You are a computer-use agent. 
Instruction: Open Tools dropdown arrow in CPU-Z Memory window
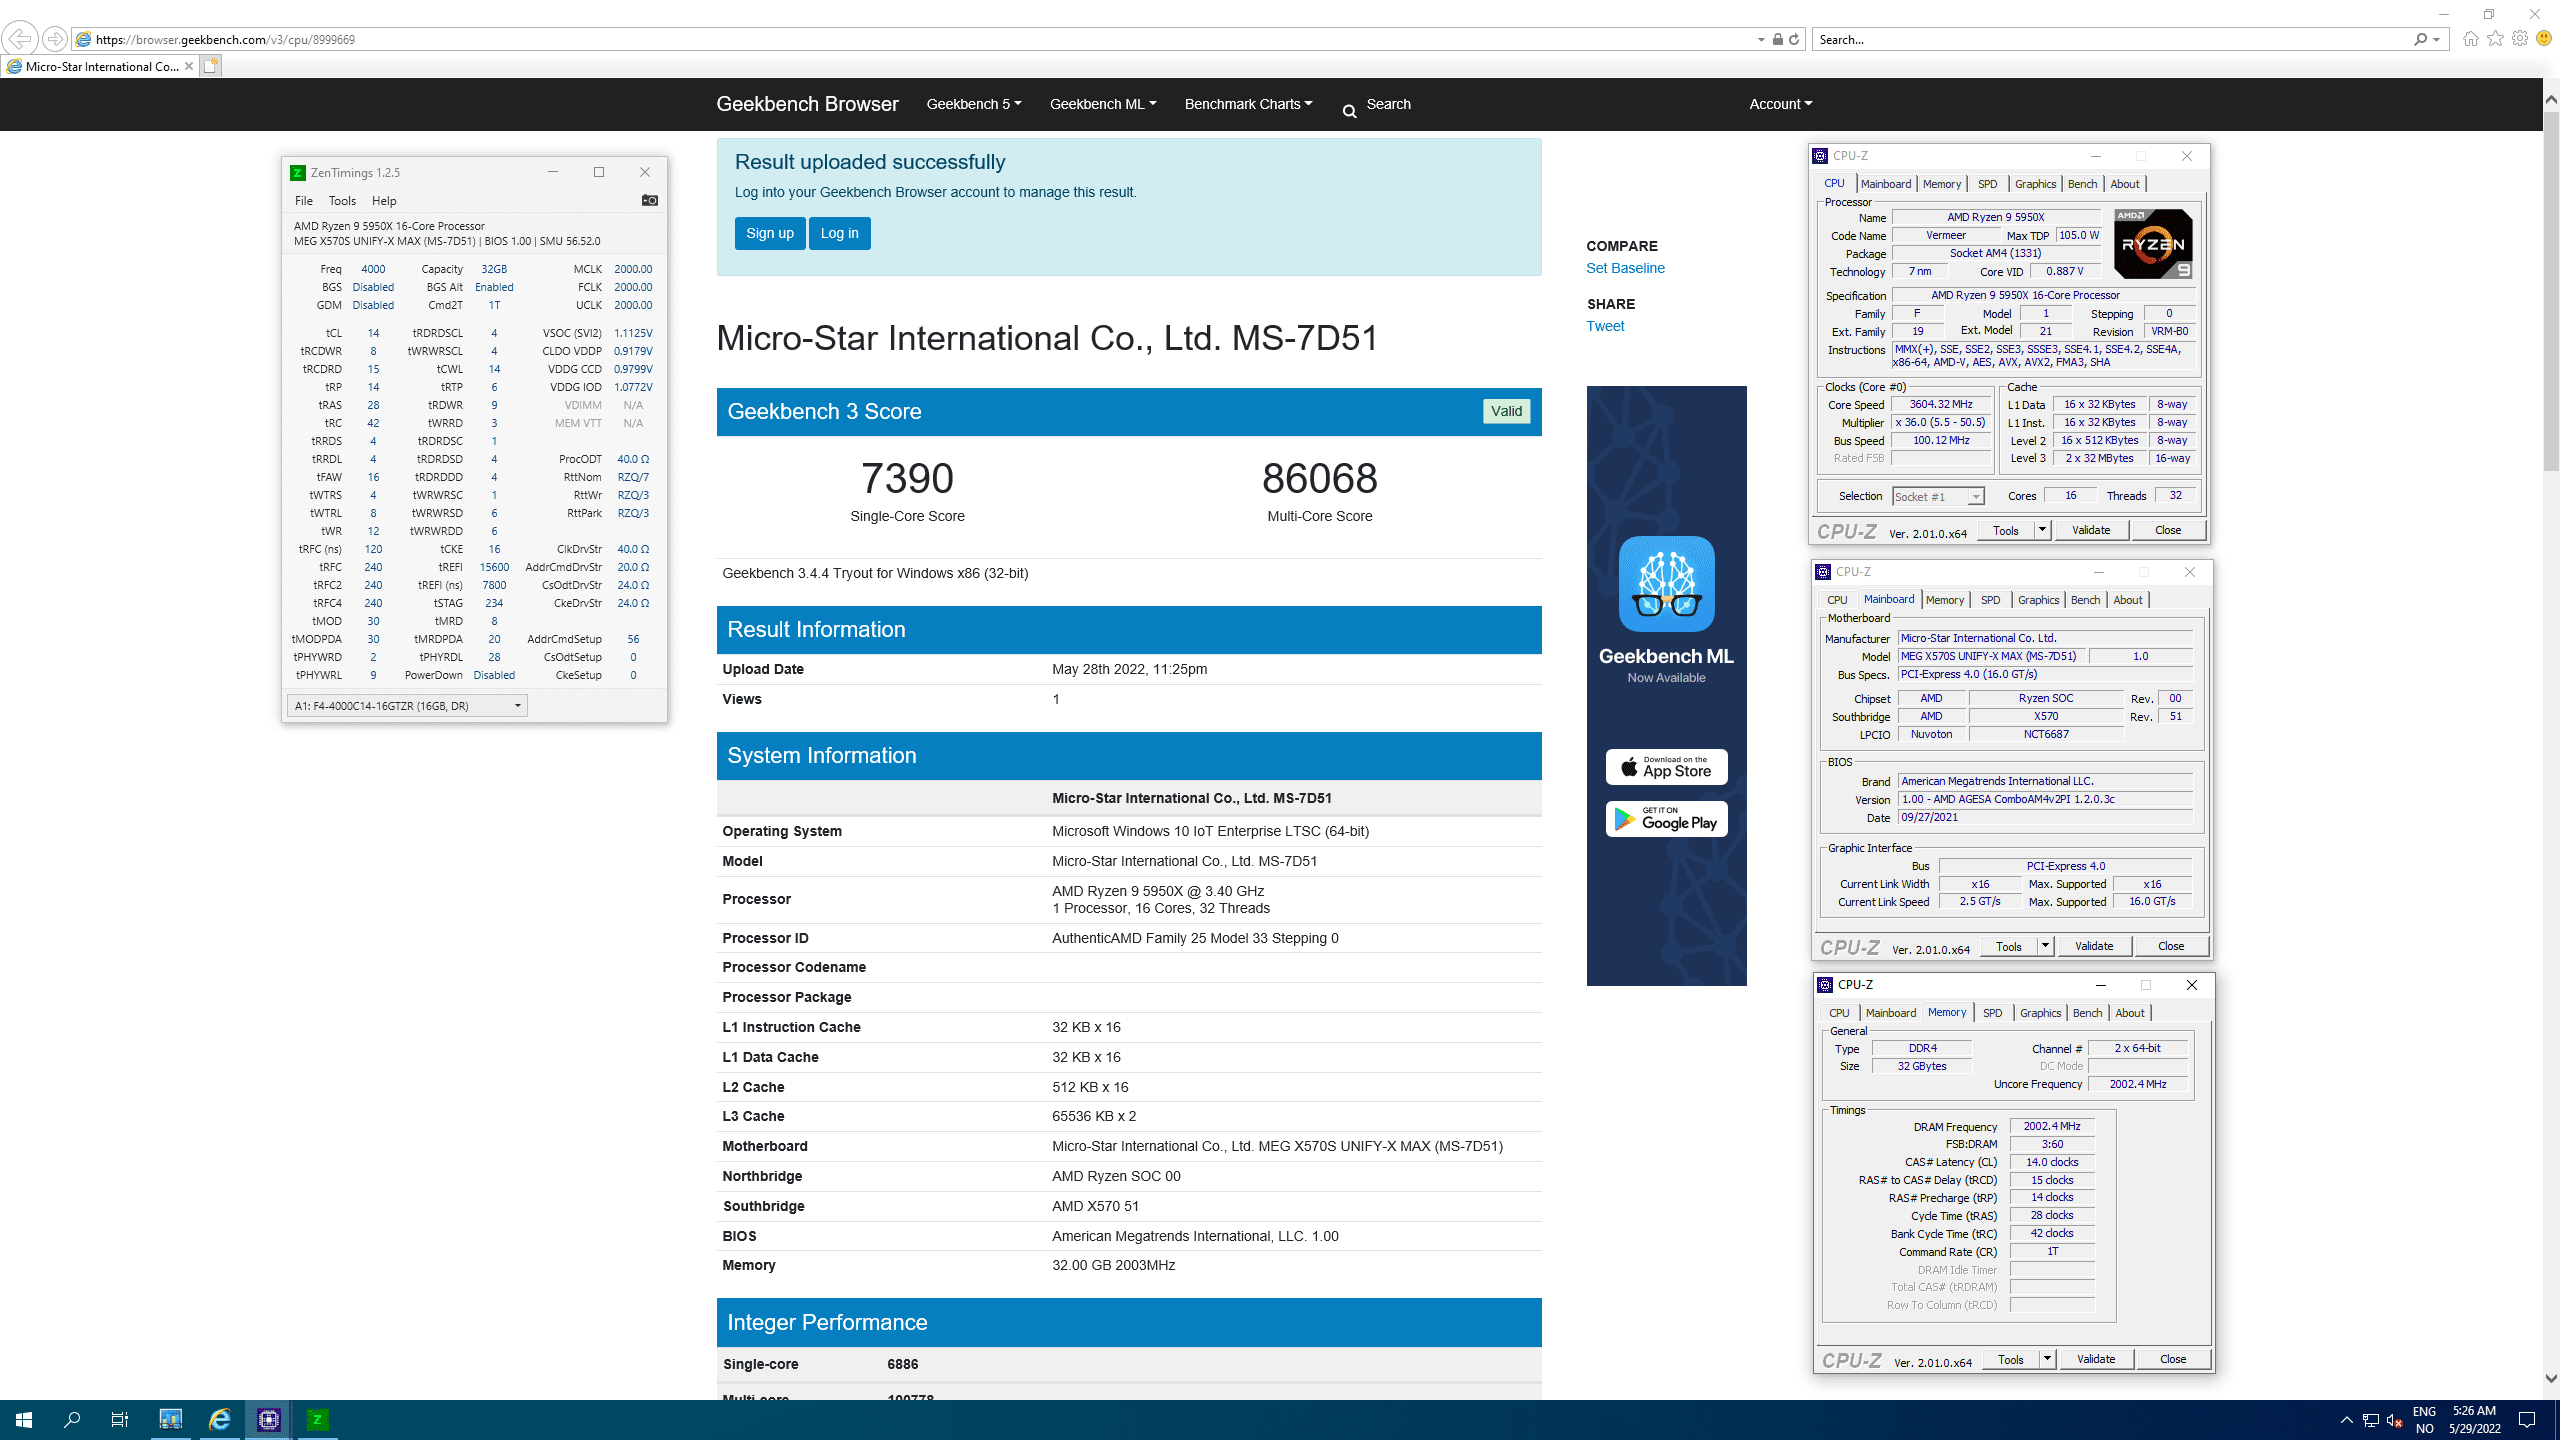pyautogui.click(x=2047, y=1359)
